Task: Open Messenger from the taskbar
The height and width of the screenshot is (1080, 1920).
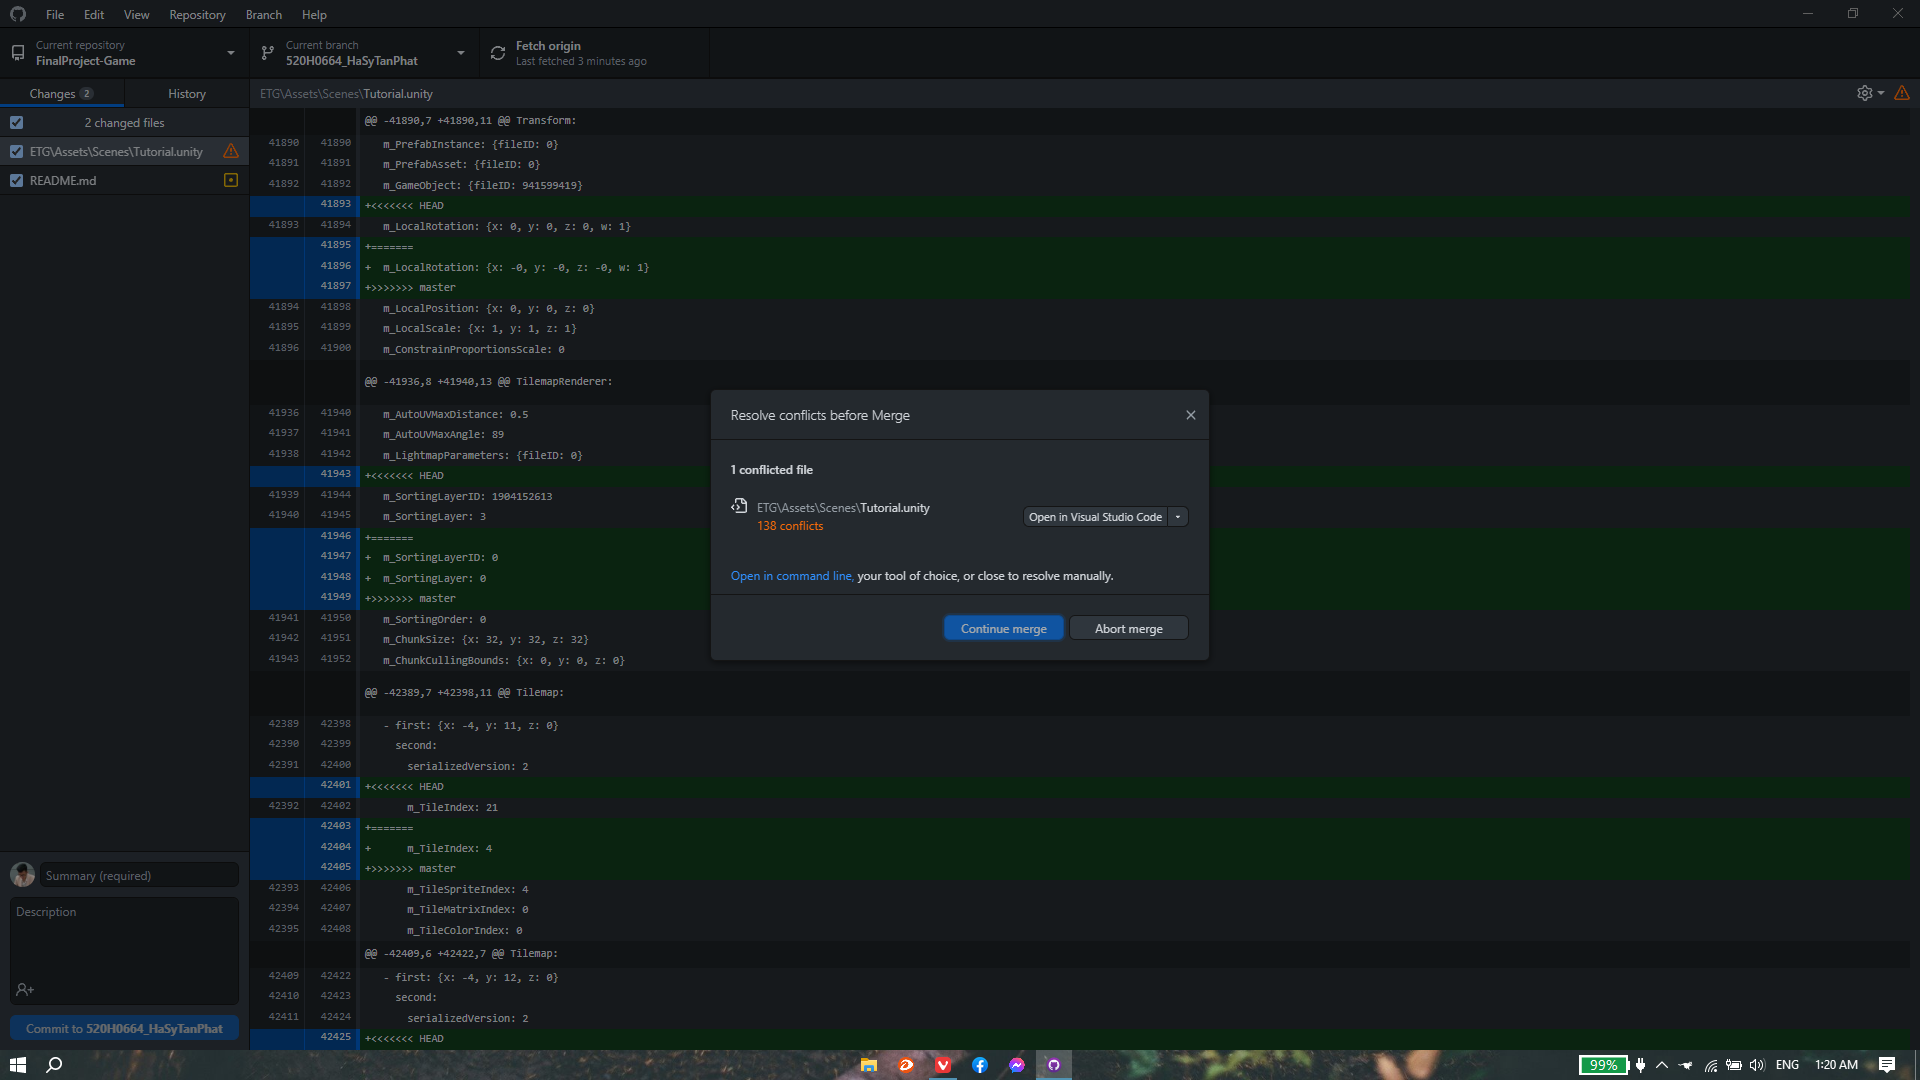Action: tap(1016, 1065)
